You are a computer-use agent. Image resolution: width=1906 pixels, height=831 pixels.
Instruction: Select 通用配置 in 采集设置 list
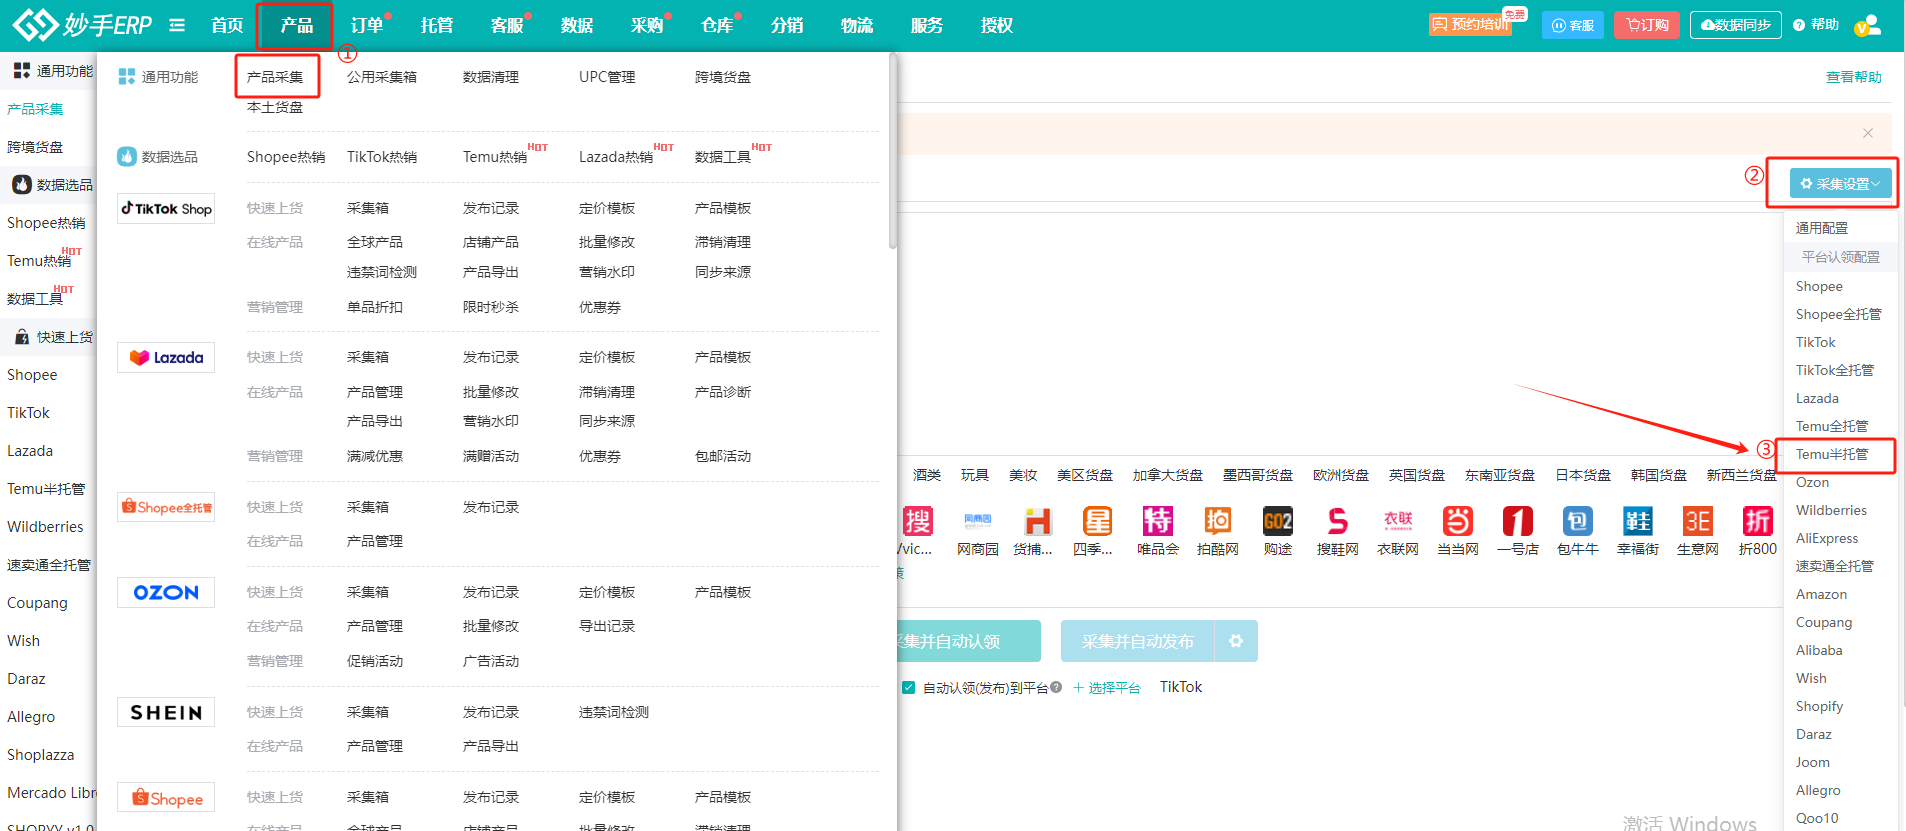point(1822,228)
